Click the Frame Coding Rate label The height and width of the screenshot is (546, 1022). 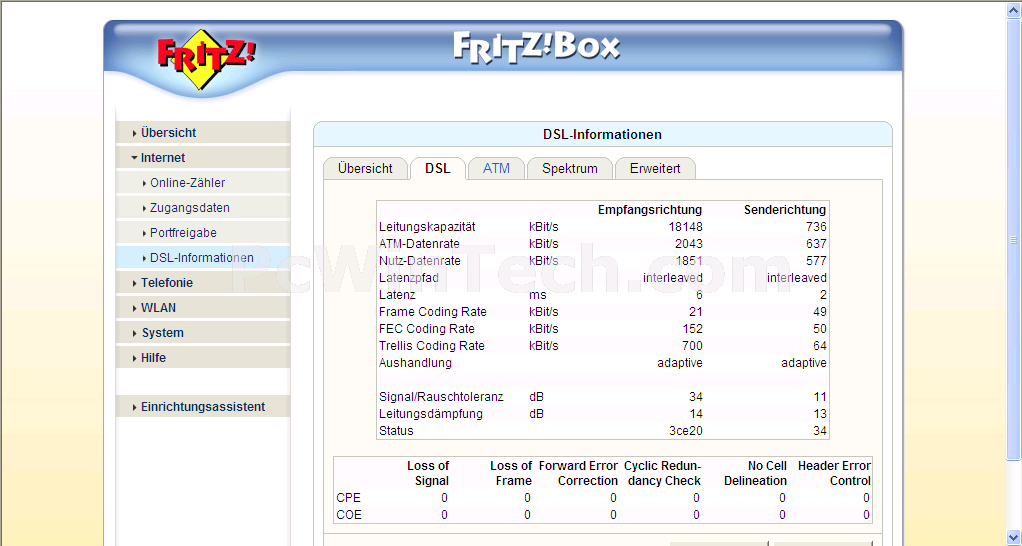click(x=432, y=312)
